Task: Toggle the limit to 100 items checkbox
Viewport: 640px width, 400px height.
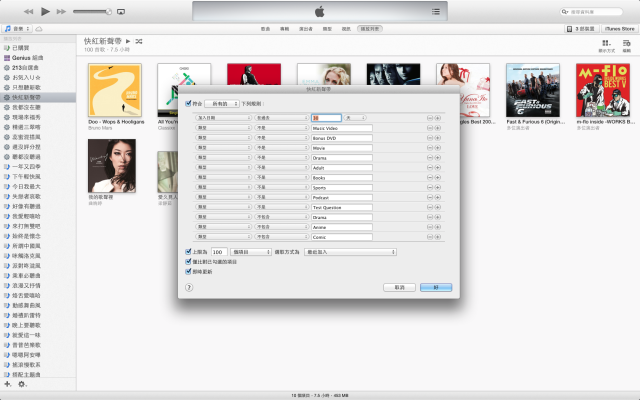Action: click(x=188, y=252)
